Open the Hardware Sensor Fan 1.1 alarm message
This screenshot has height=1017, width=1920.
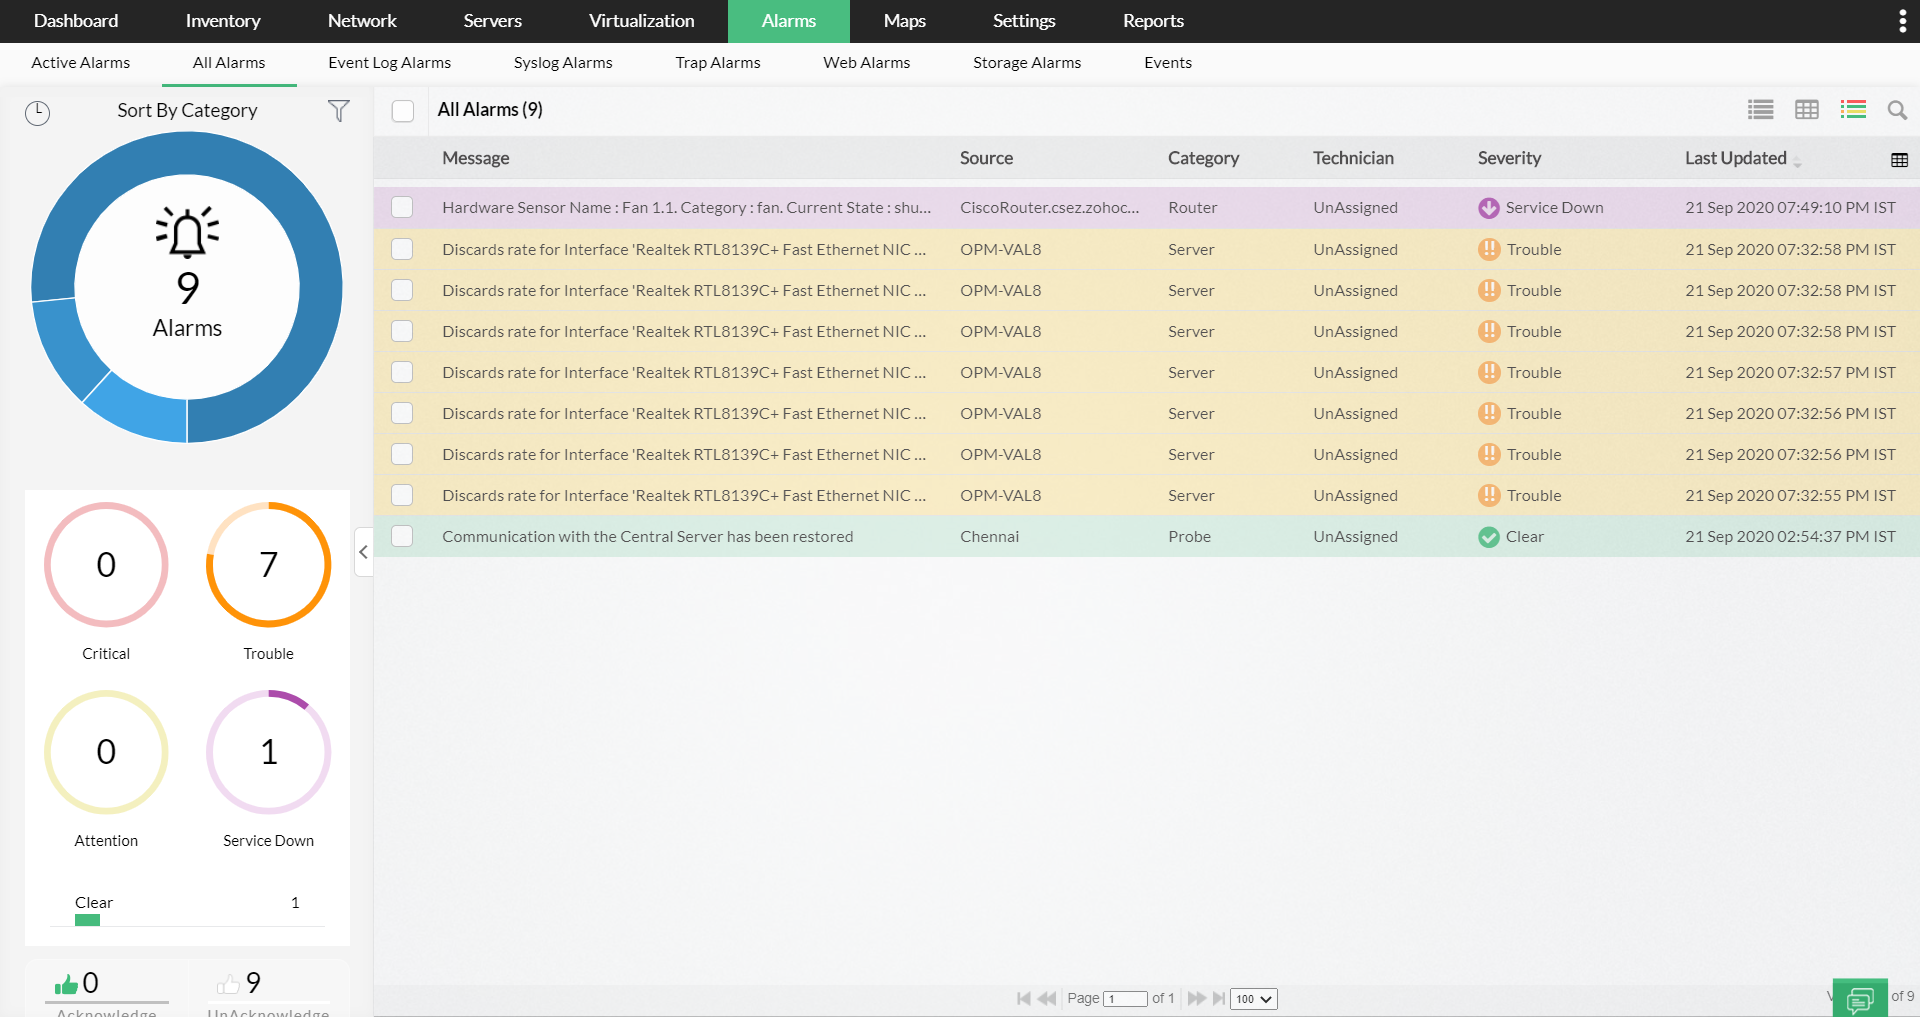click(x=686, y=208)
